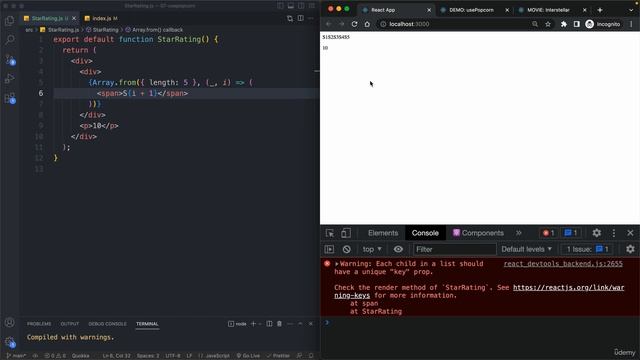Open the console settings gear
This screenshot has width=640, height=360.
[630, 249]
